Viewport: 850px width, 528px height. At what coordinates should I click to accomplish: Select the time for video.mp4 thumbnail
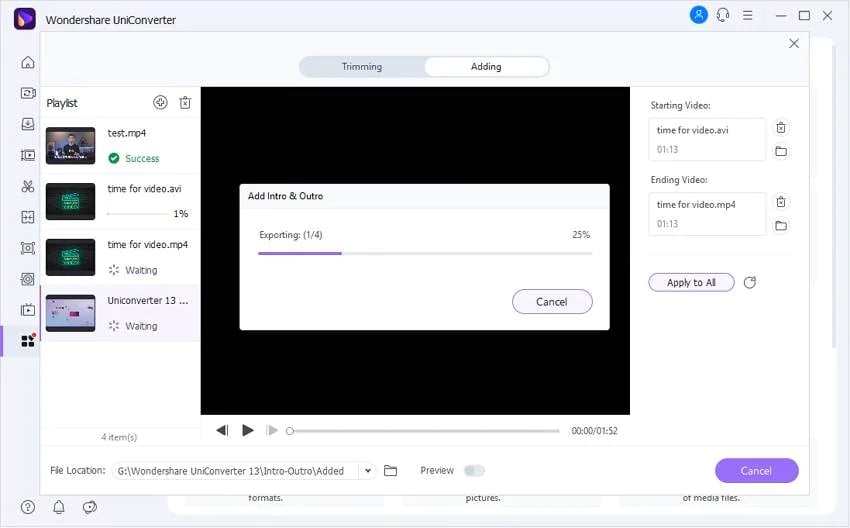click(70, 257)
